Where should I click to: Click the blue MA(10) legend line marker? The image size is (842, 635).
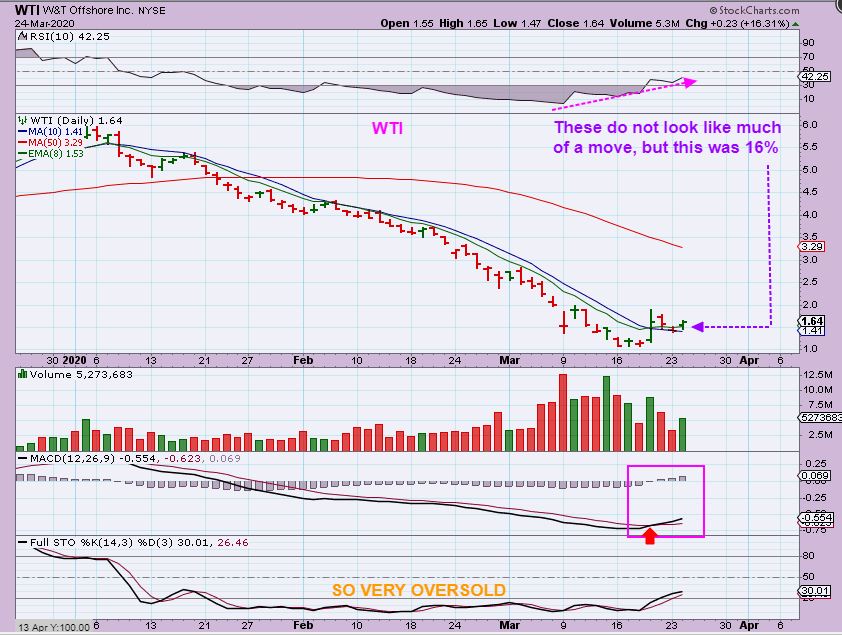pyautogui.click(x=23, y=132)
